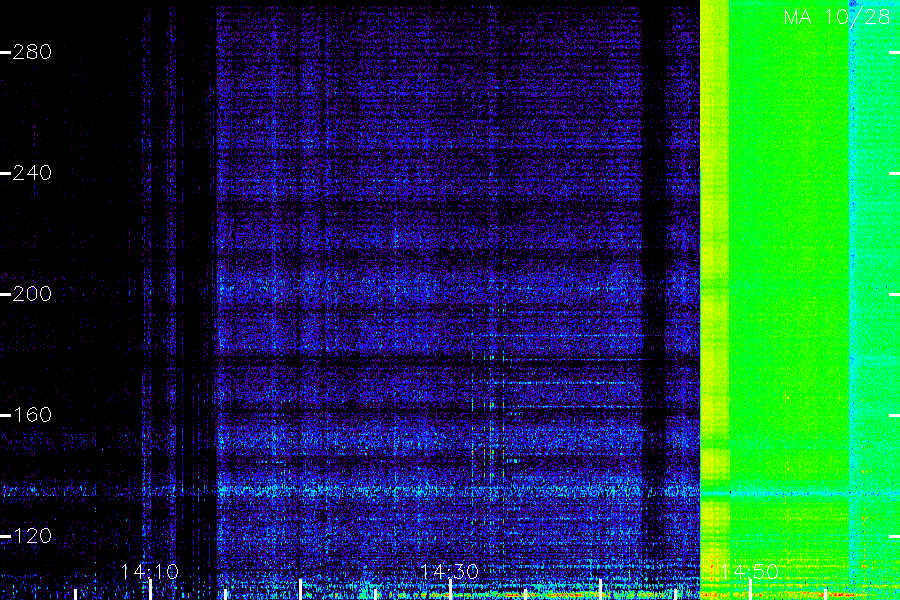
Task: Click the 200 frequency axis label
Action: point(32,294)
